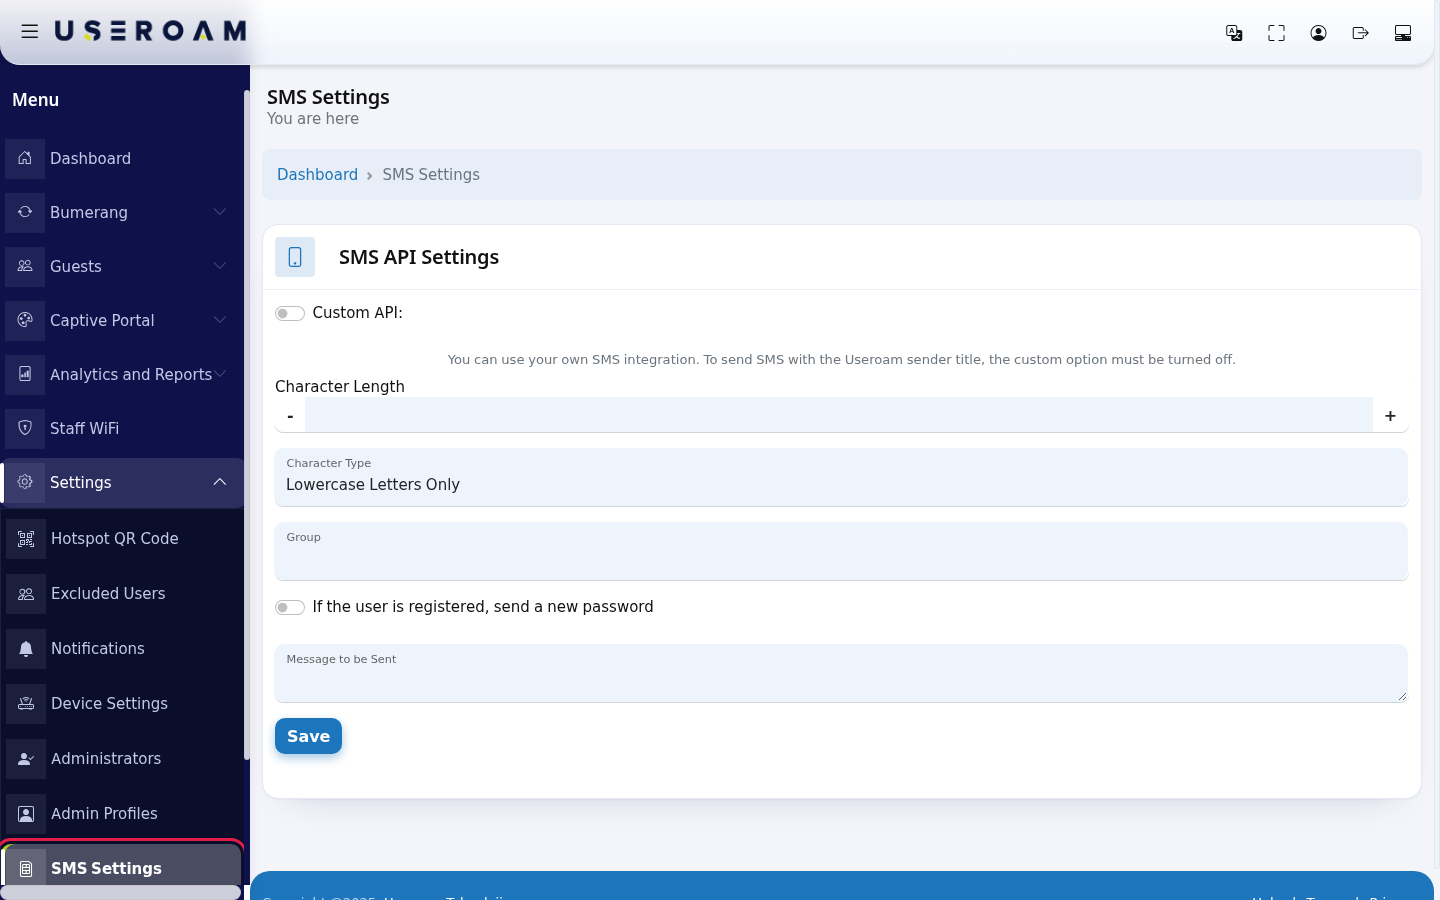Open Device Settings menu item
The height and width of the screenshot is (900, 1440).
point(123,703)
